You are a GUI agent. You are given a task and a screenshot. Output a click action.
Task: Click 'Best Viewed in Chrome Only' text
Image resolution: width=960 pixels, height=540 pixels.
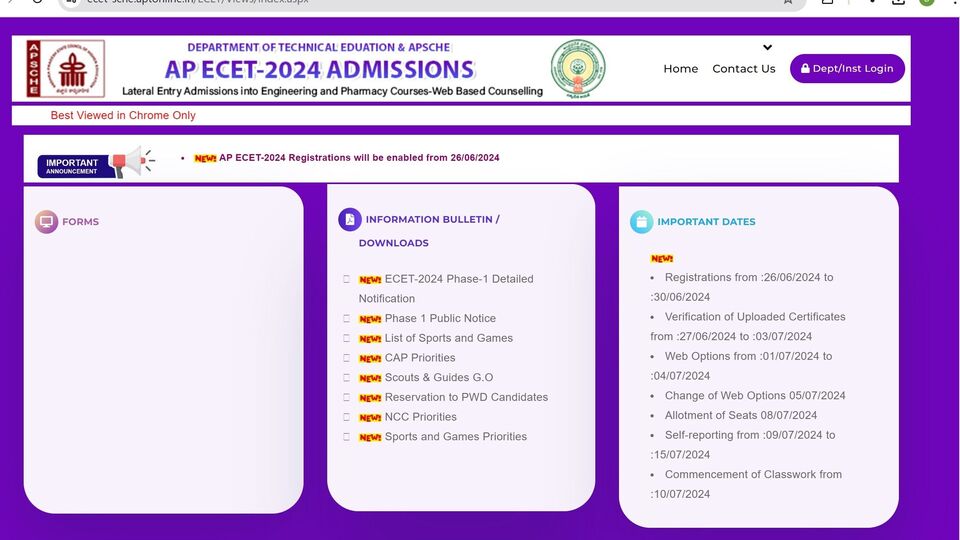tap(123, 115)
